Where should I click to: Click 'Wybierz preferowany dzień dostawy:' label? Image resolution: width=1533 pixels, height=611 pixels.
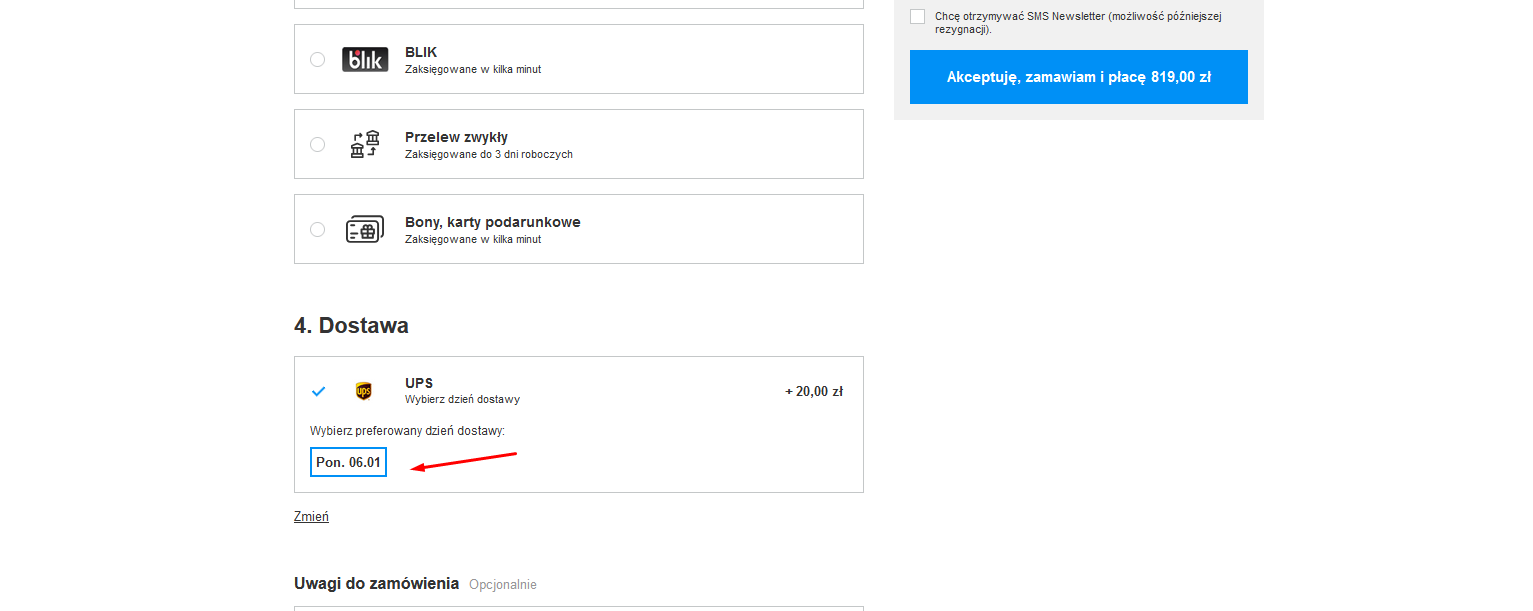[x=407, y=431]
